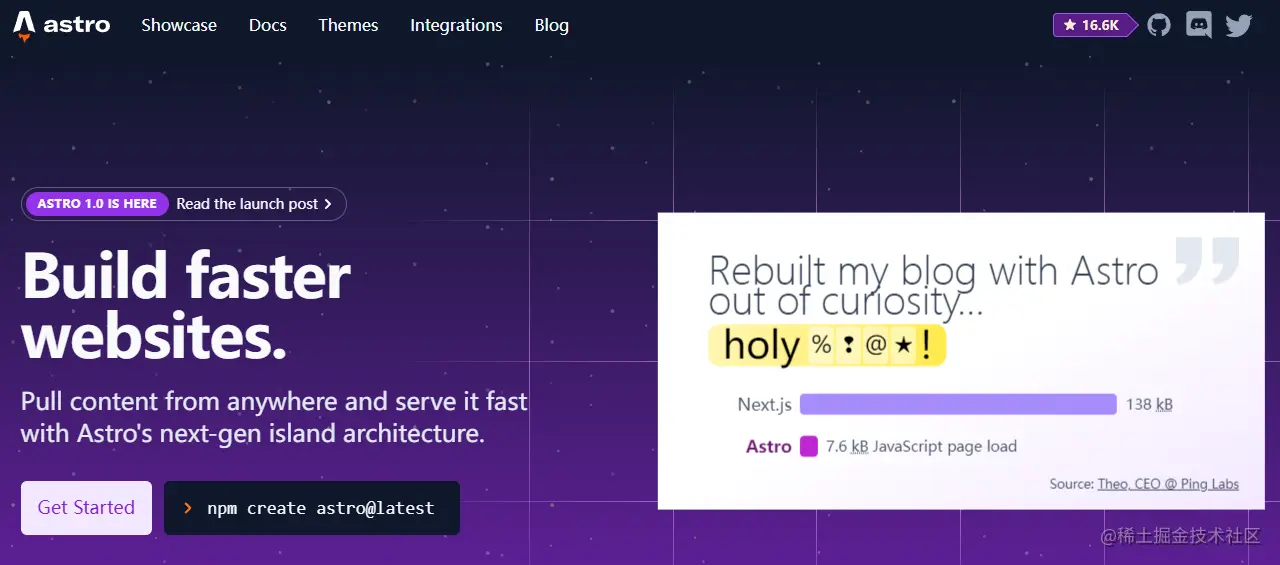
Task: Click the orange prompt arrow before npm command
Action: coord(188,508)
